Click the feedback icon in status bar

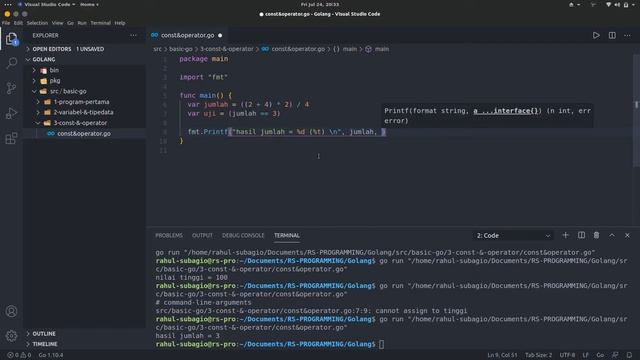(x=615, y=355)
